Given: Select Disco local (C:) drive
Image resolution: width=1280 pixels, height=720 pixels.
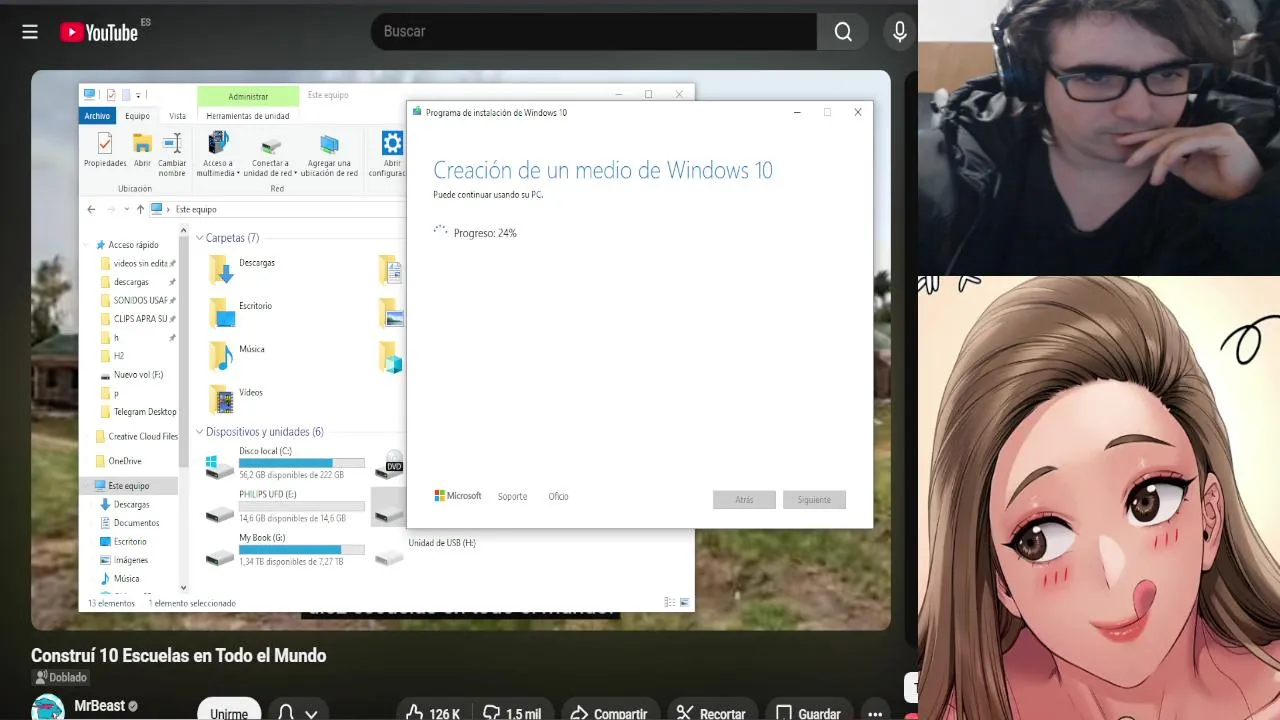Looking at the screenshot, I should (284, 463).
